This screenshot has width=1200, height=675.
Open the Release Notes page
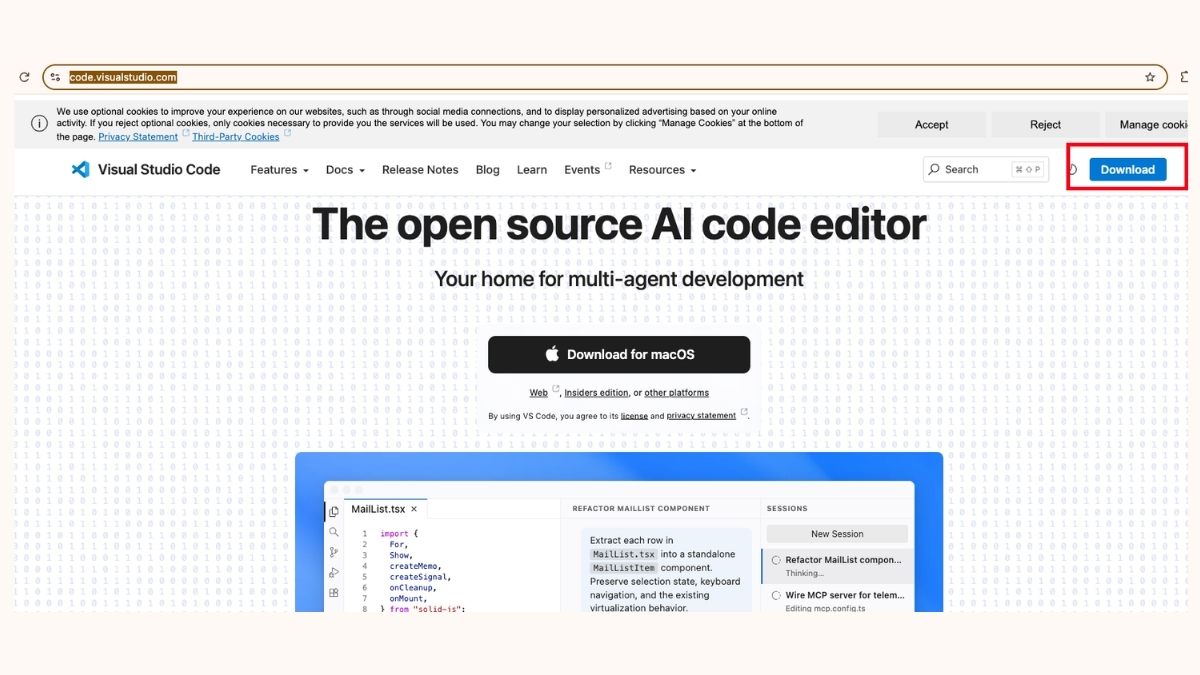(420, 170)
